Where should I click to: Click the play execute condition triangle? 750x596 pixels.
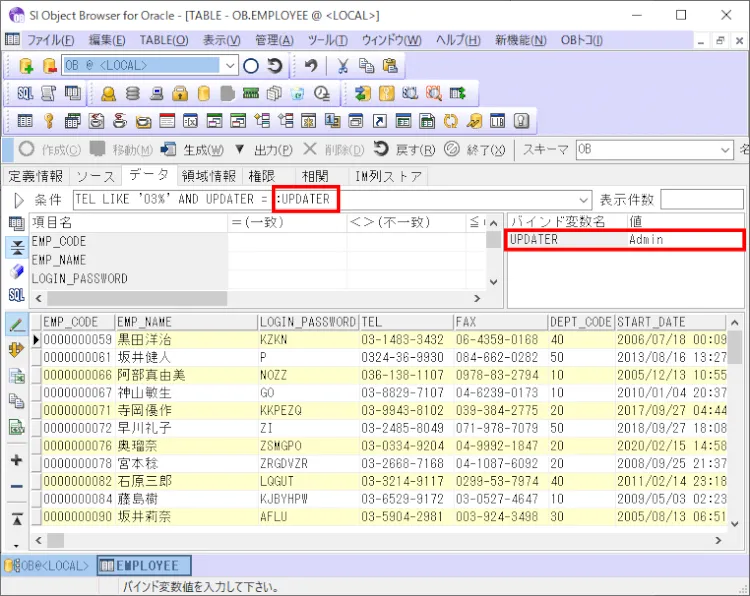tap(19, 200)
